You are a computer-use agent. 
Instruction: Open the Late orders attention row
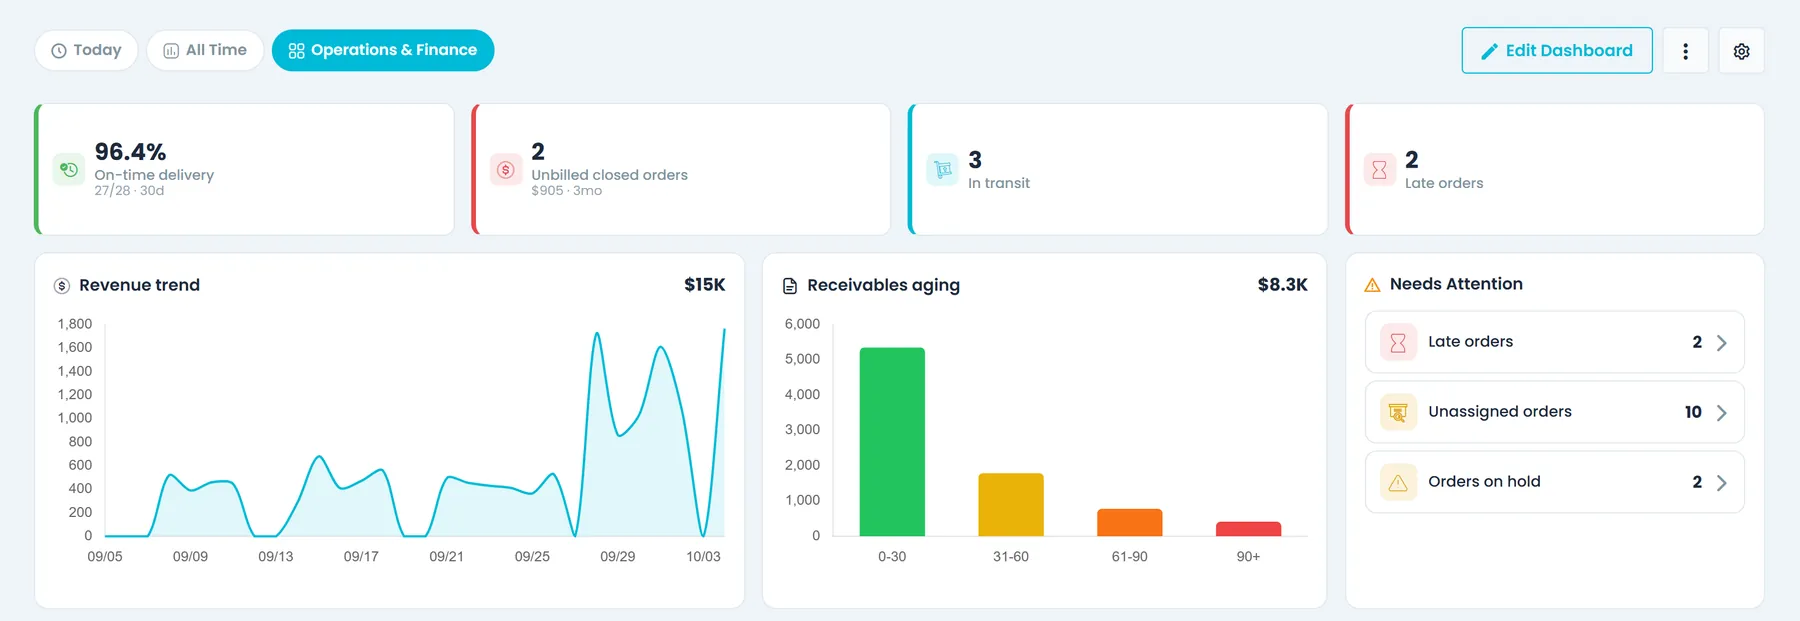coord(1554,342)
